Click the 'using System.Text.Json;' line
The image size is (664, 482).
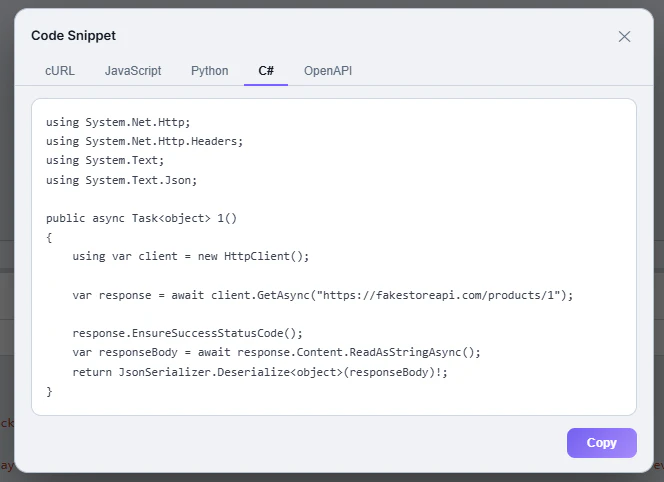point(122,180)
